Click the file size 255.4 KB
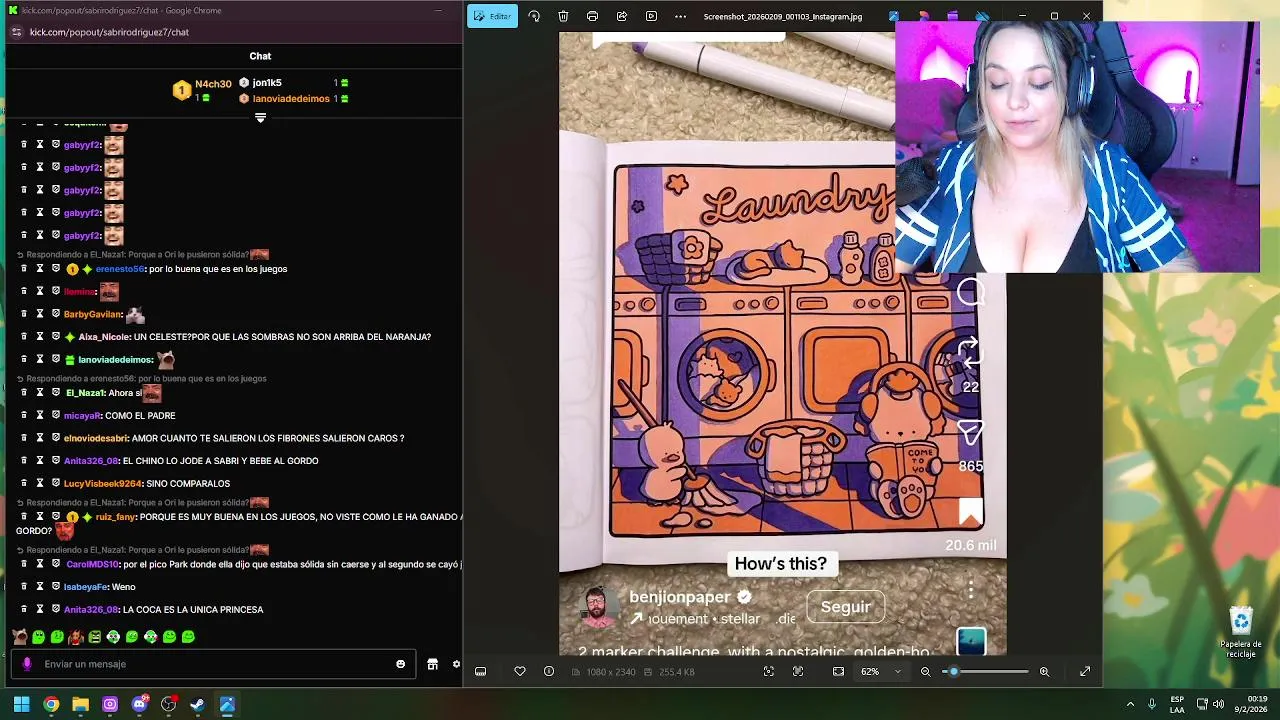Screen dimensions: 1280x720 tap(677, 672)
